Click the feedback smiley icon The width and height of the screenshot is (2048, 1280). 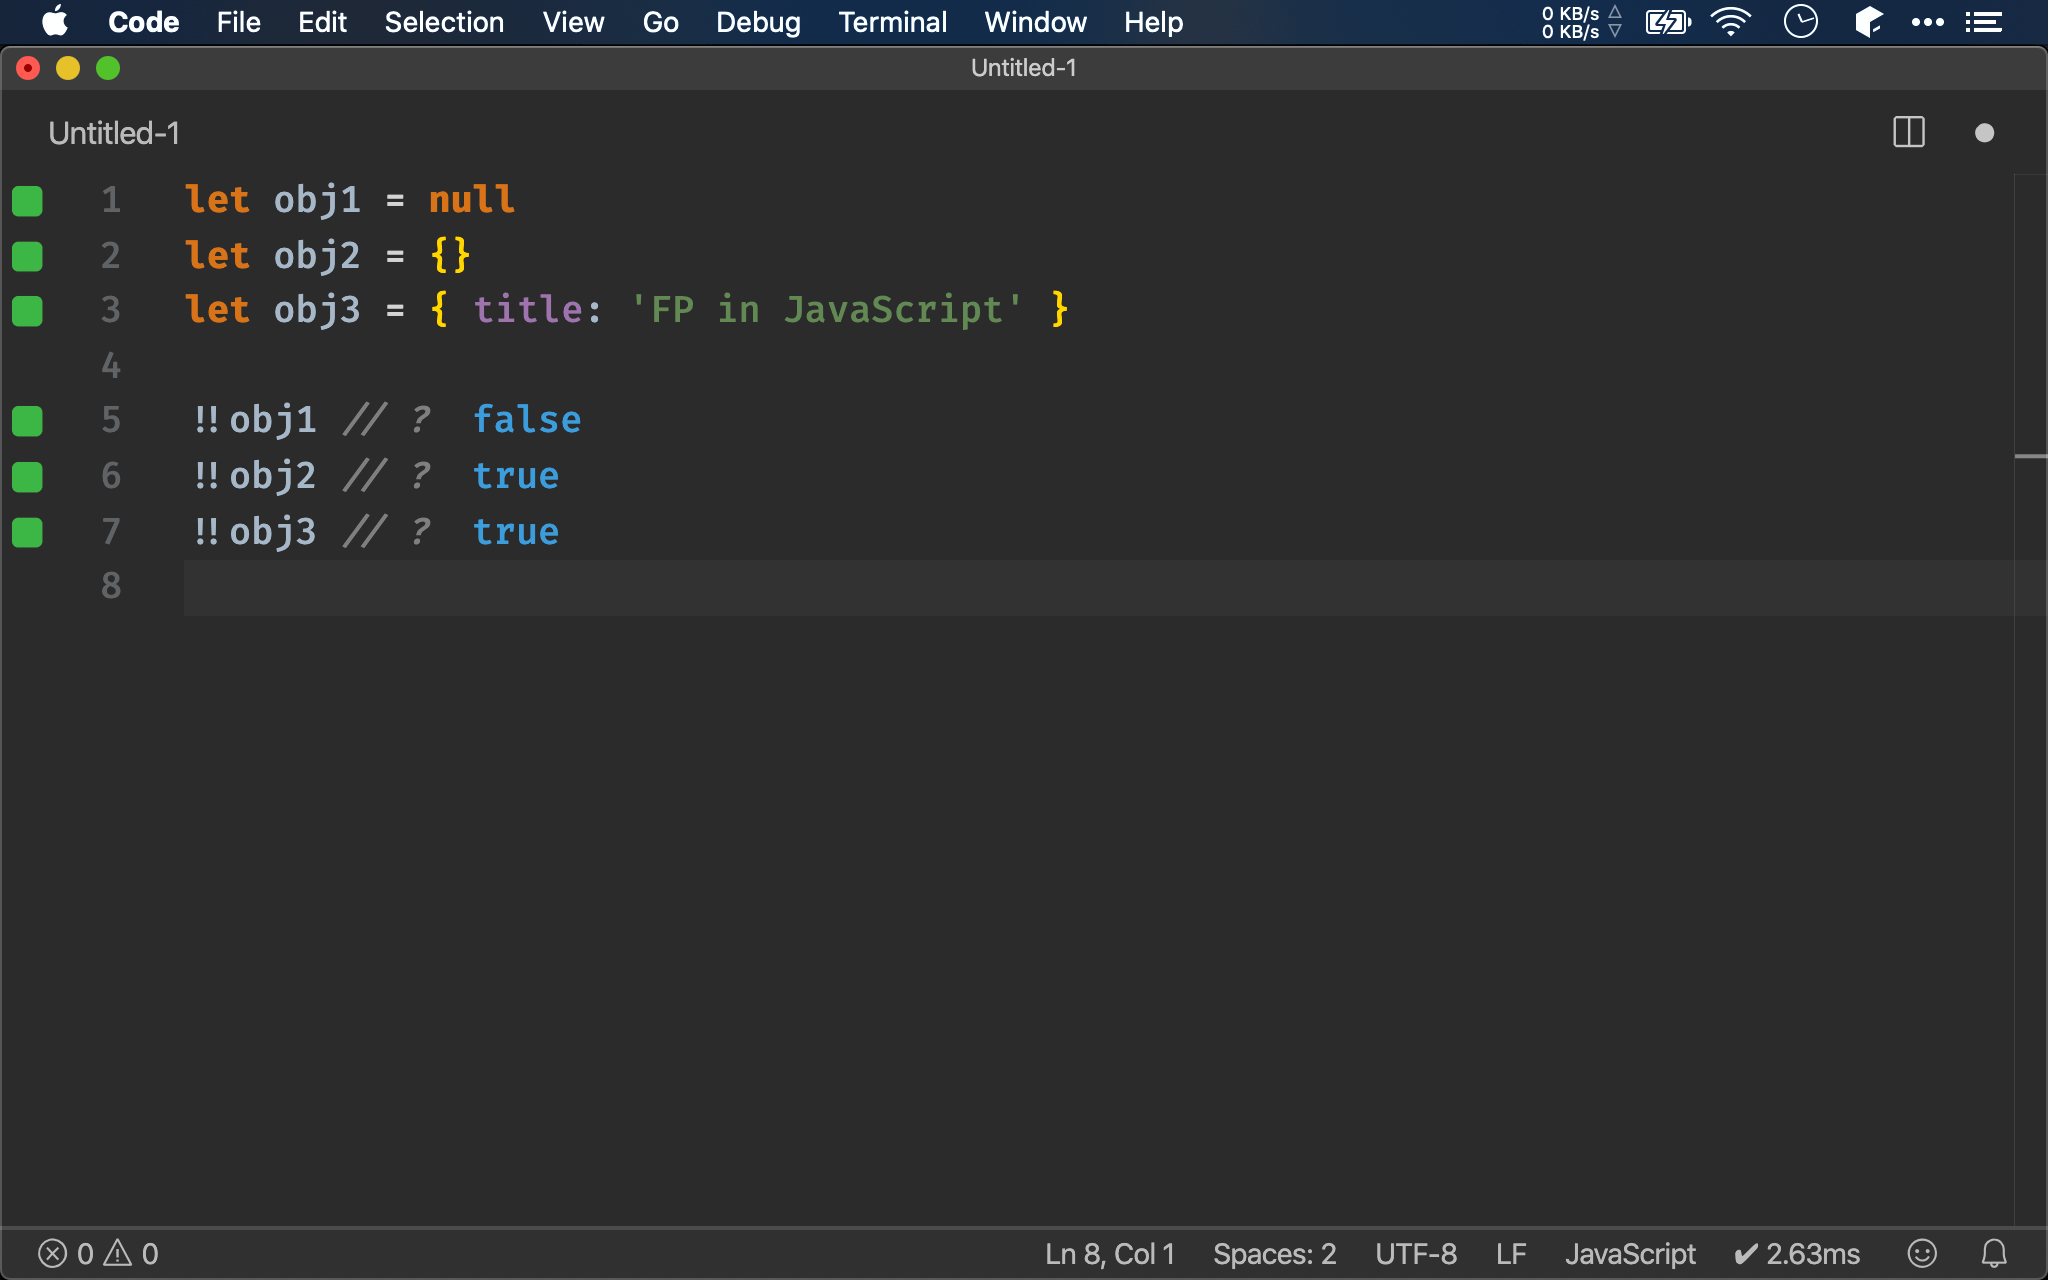pyautogui.click(x=1921, y=1253)
